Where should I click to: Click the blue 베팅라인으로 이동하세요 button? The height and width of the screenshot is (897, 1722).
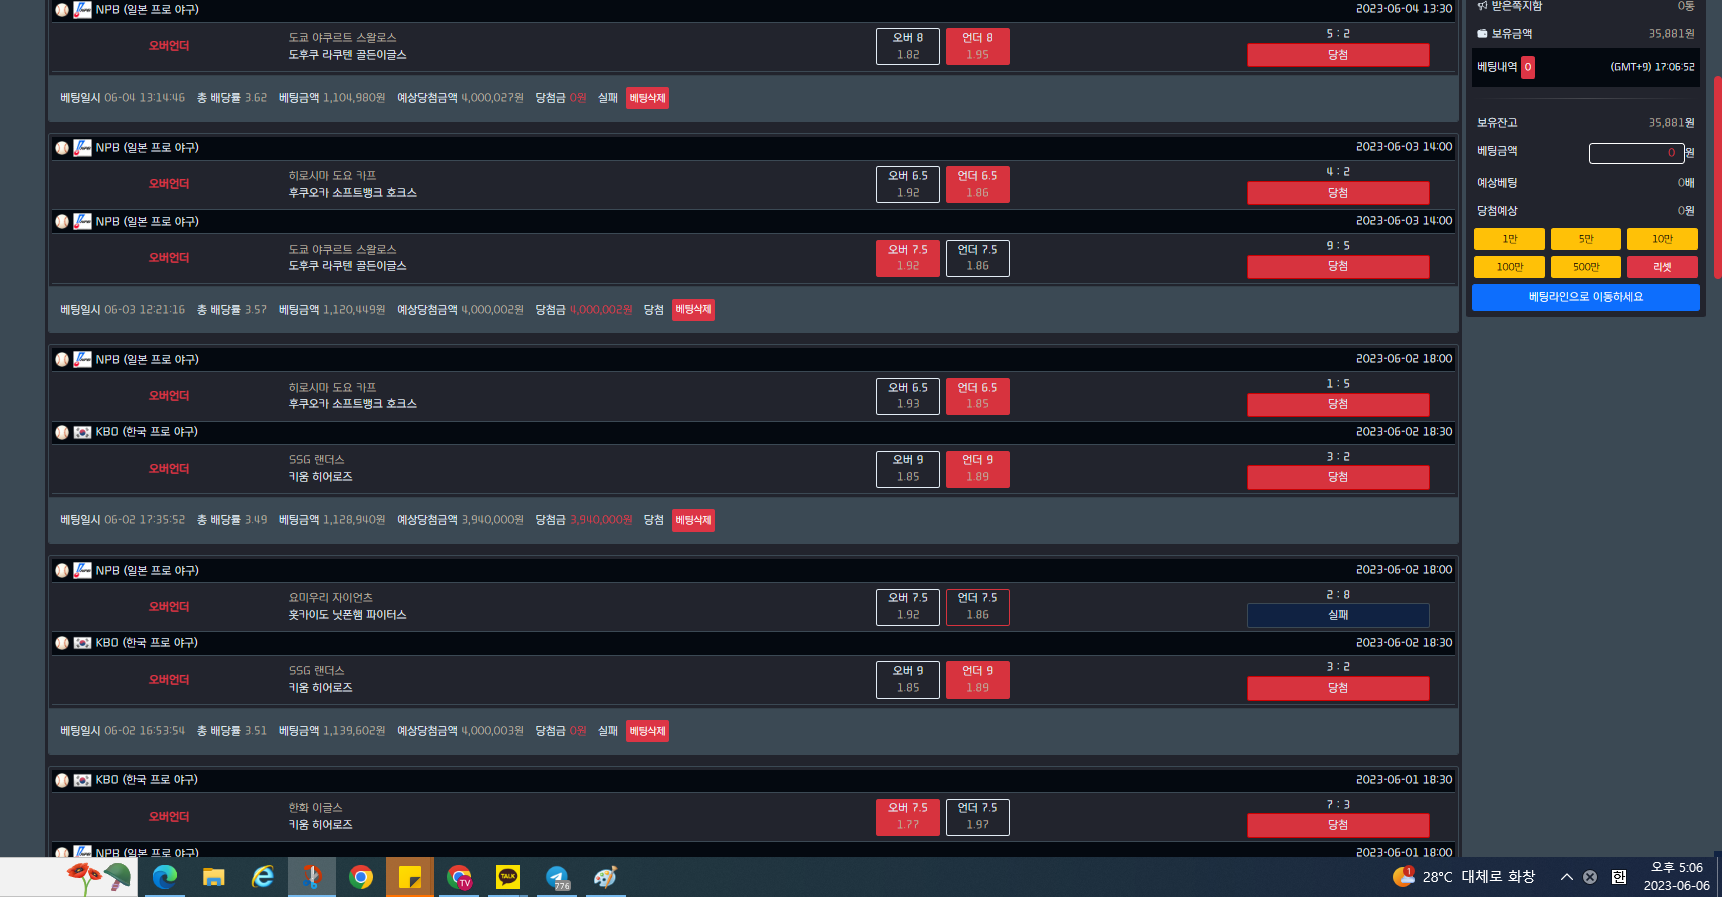pos(1586,297)
